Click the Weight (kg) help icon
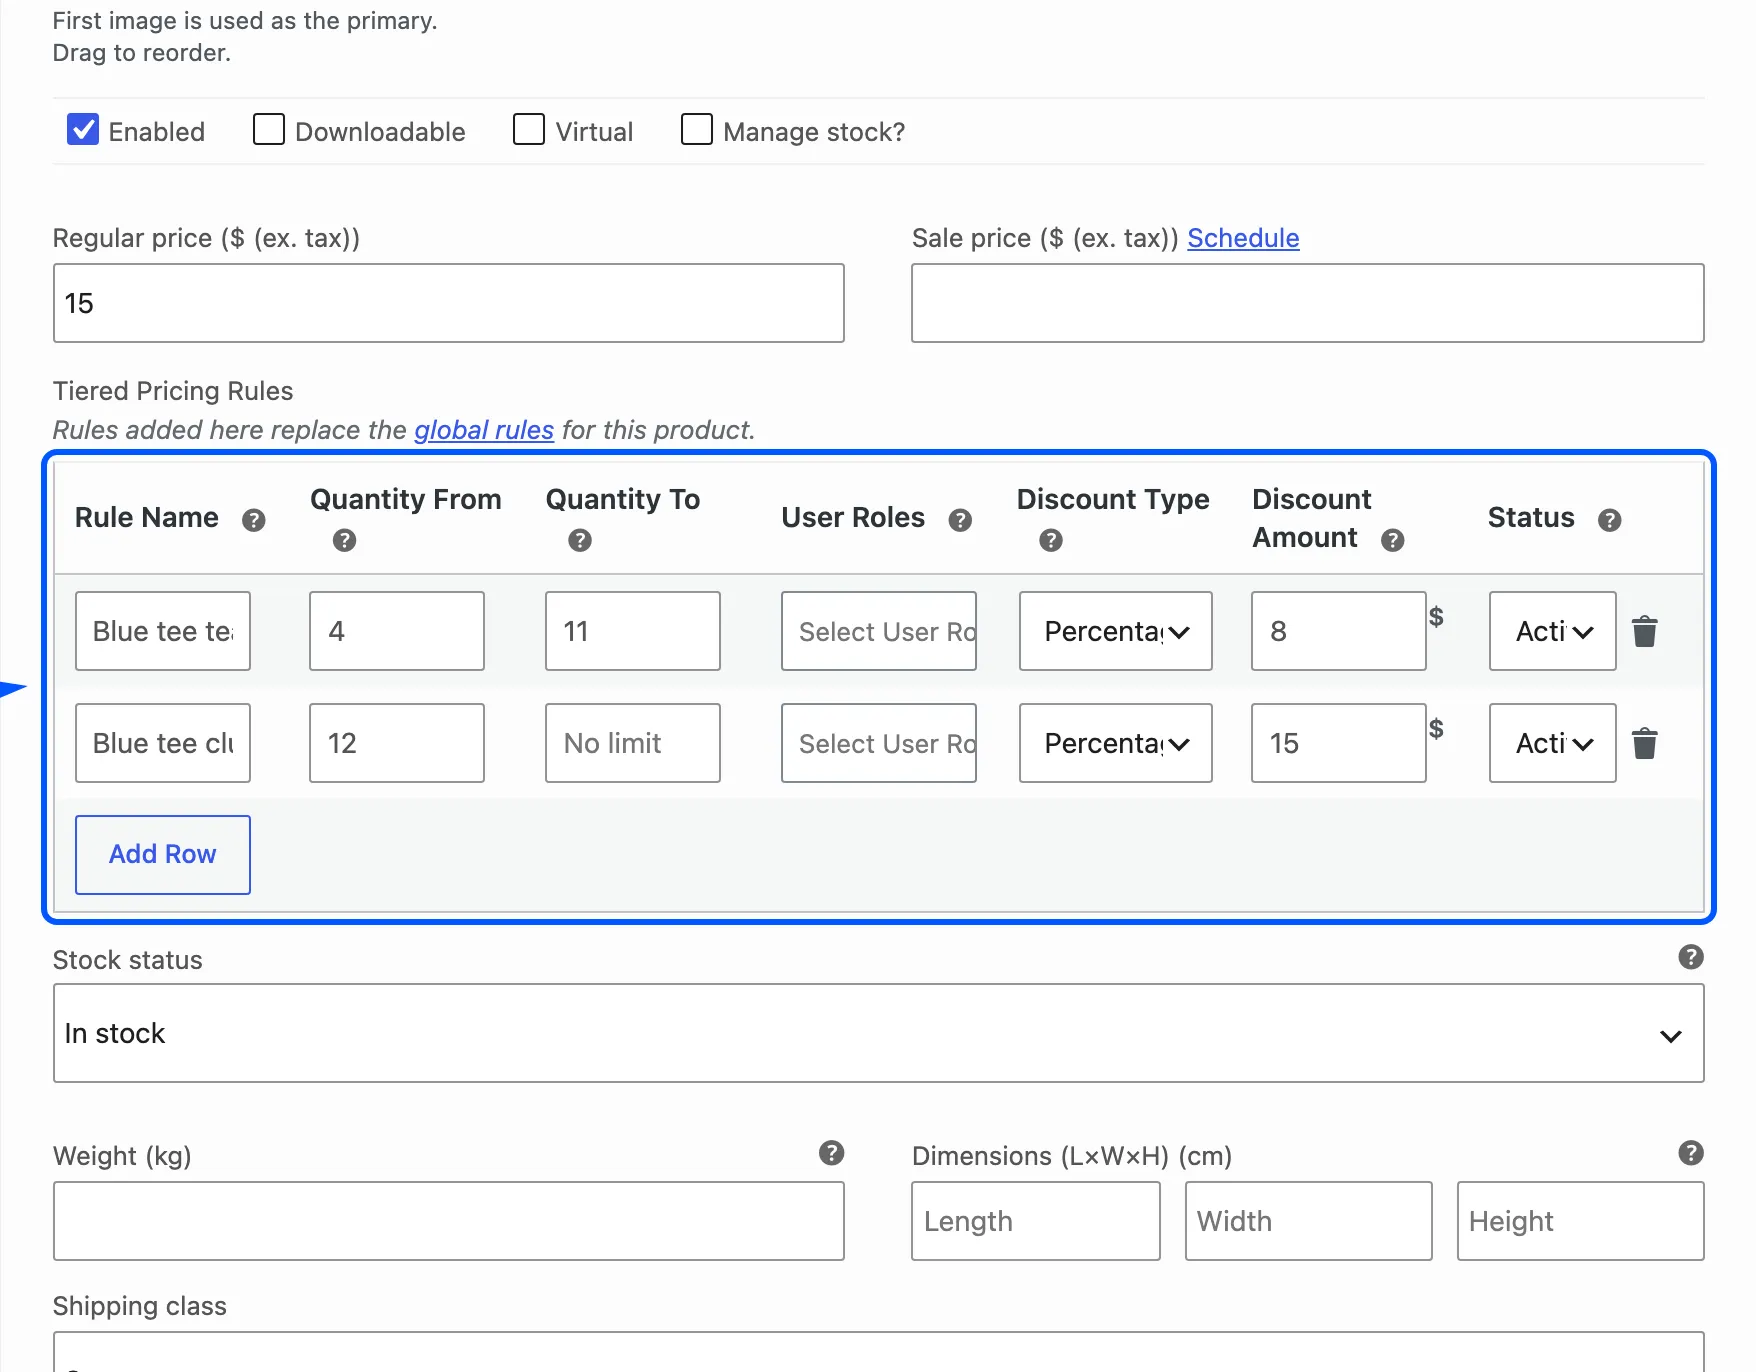This screenshot has height=1372, width=1756. [832, 1153]
